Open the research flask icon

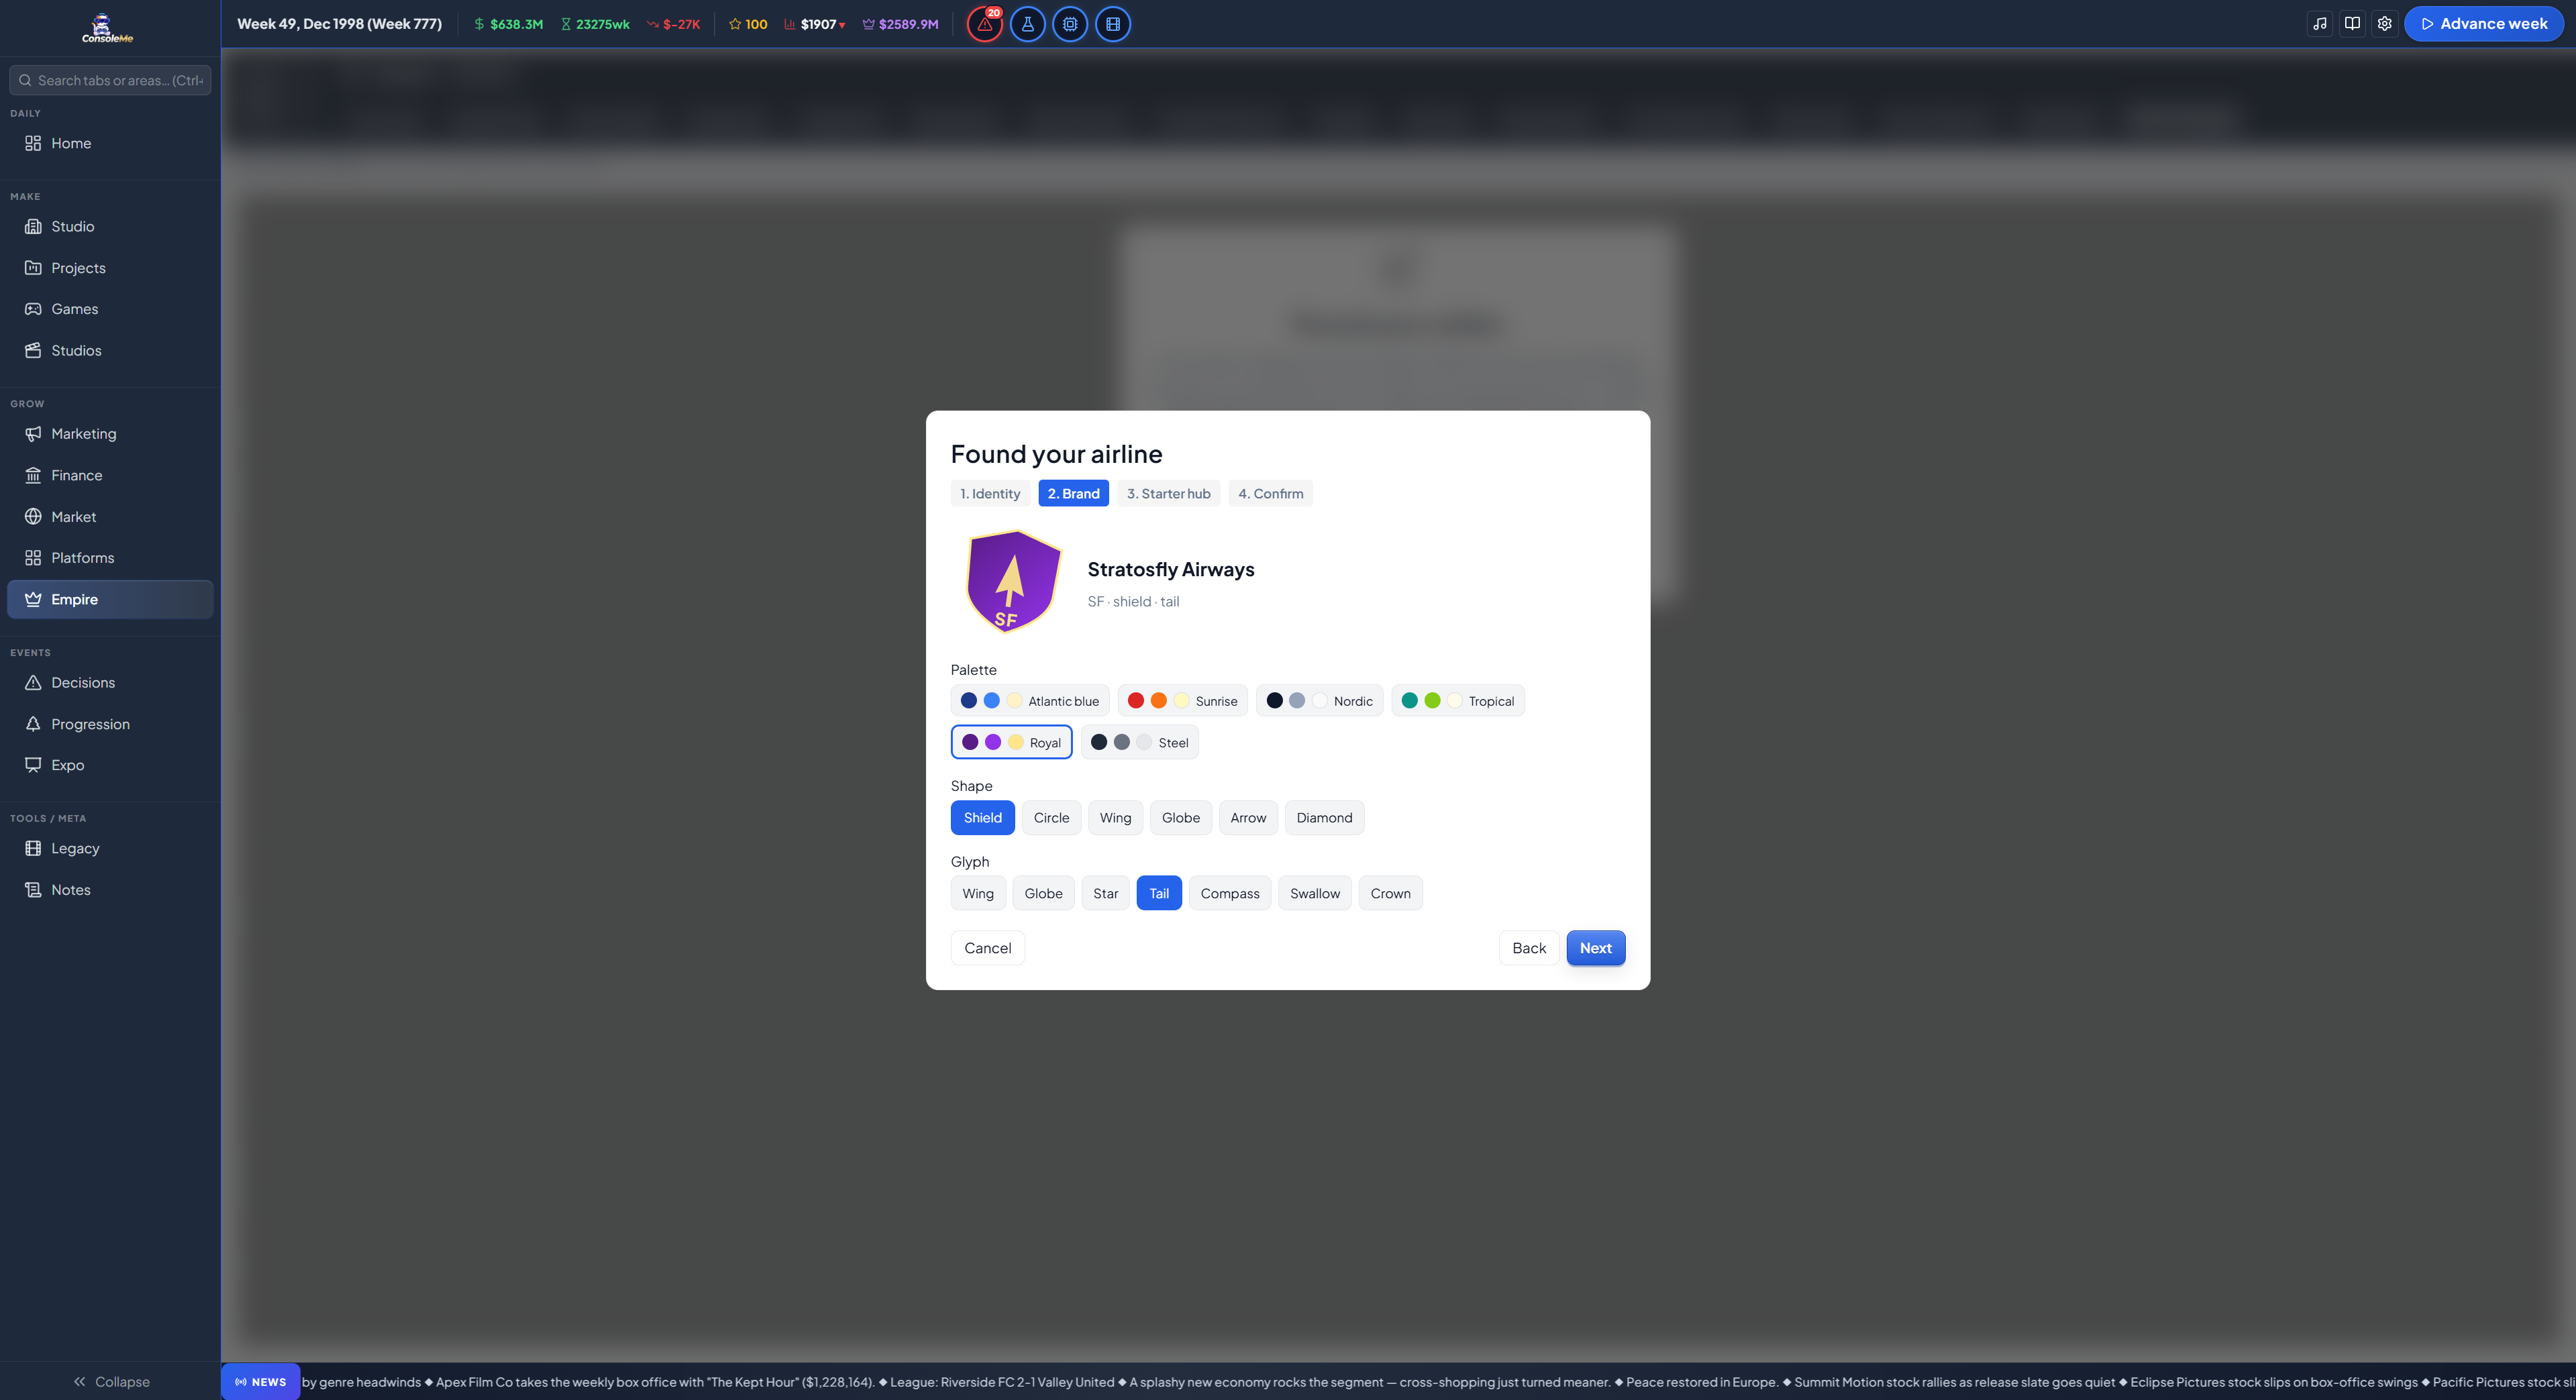pos(1027,24)
